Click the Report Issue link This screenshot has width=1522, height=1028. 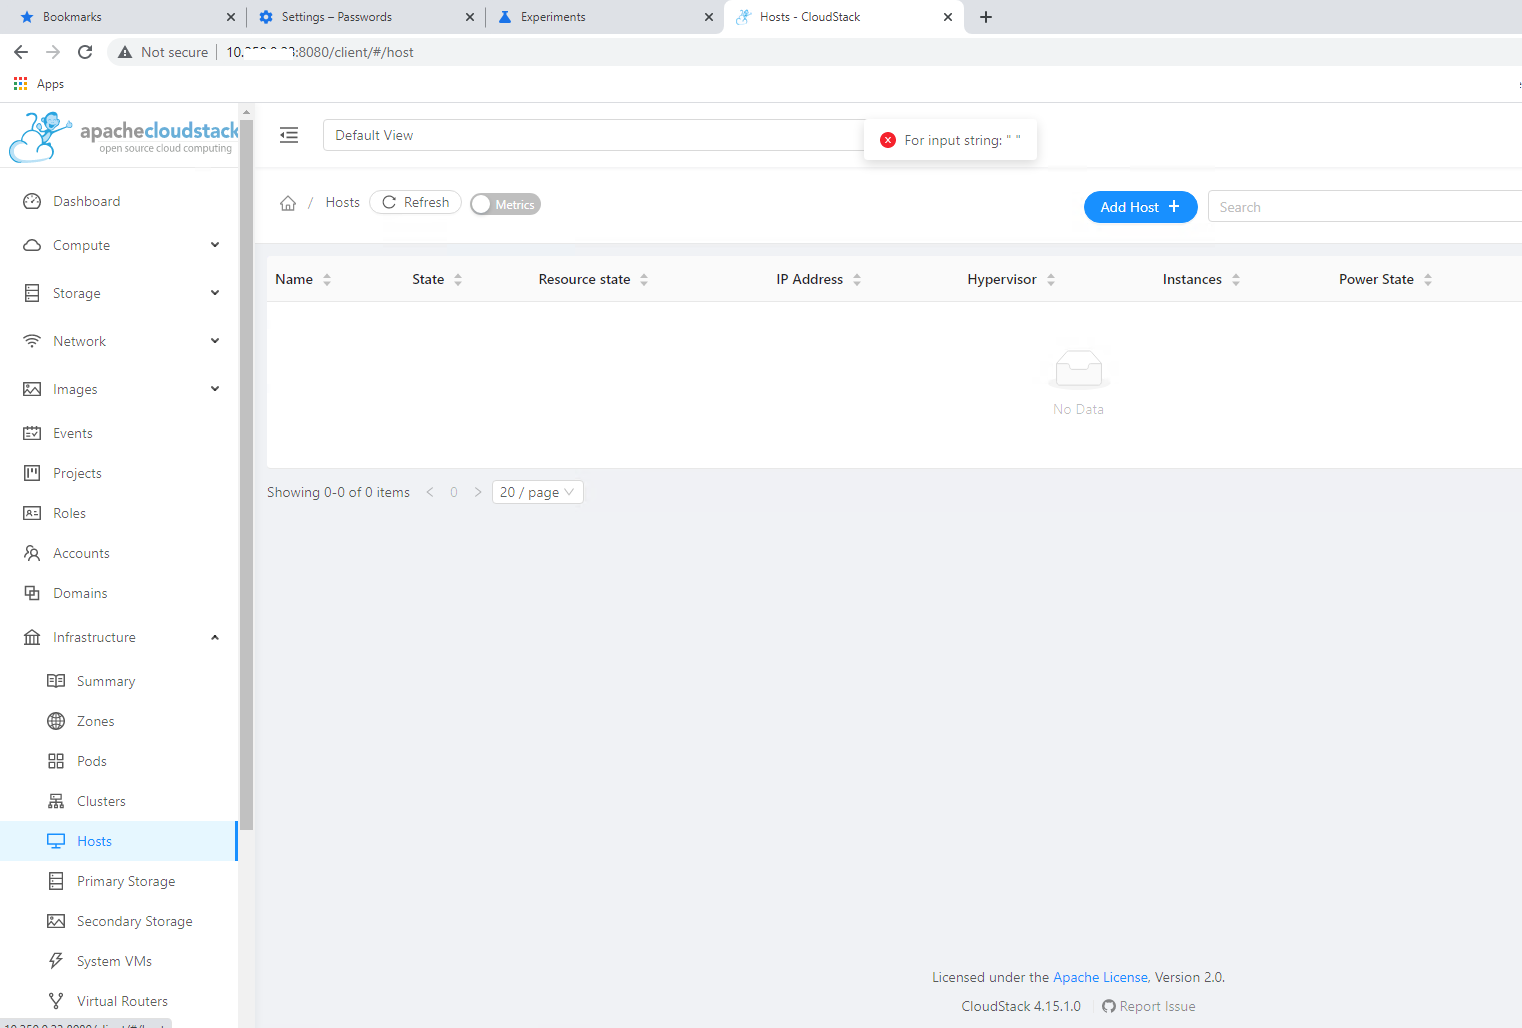(x=1149, y=1006)
